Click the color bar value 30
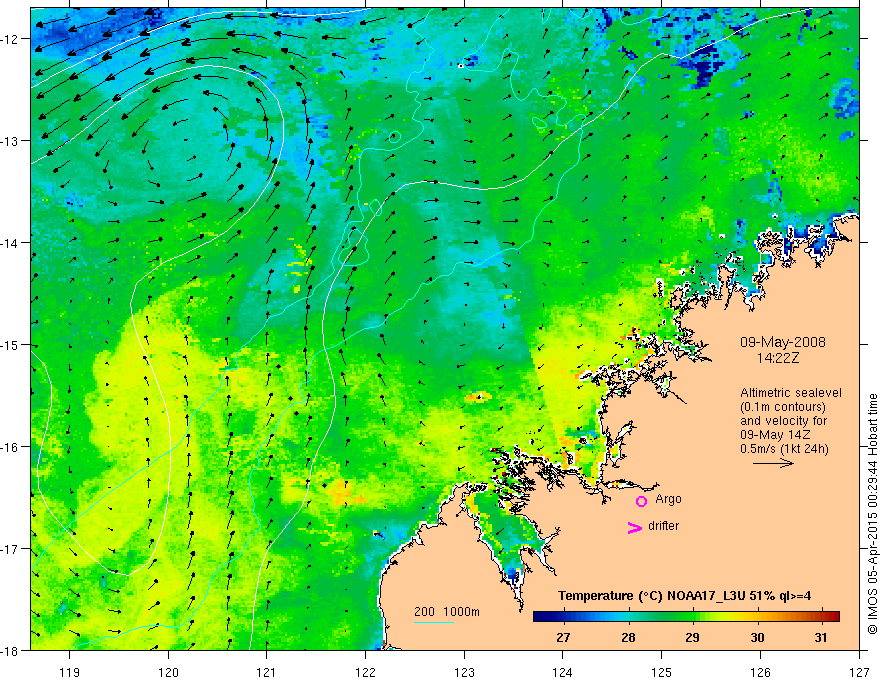Screen dimensions: 880x680 pyautogui.click(x=757, y=637)
